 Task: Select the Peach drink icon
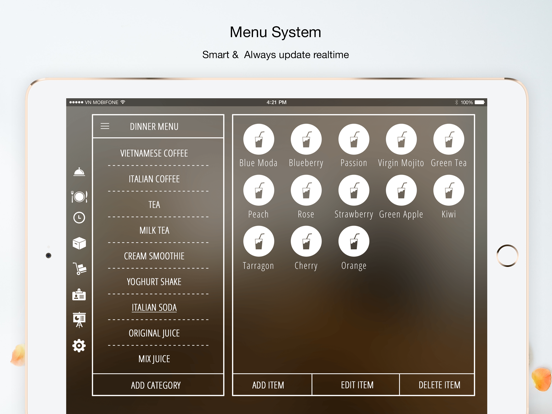[259, 190]
